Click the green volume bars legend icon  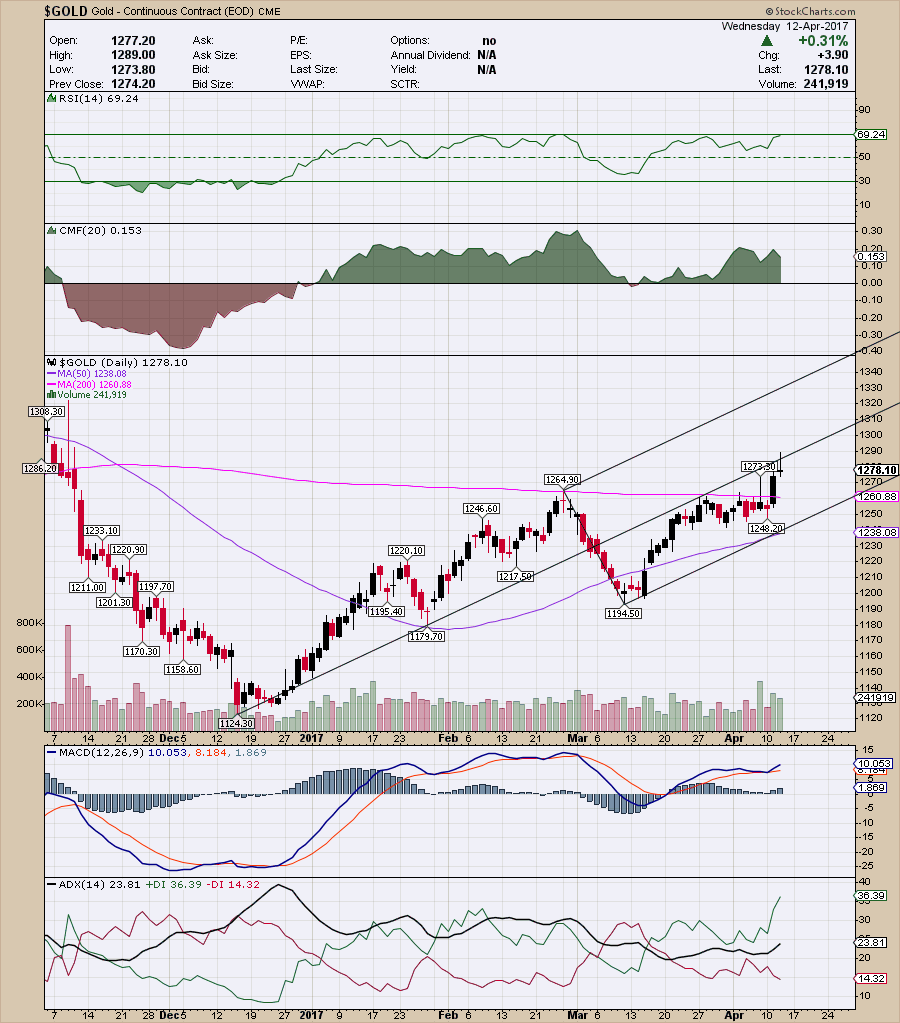tap(52, 395)
